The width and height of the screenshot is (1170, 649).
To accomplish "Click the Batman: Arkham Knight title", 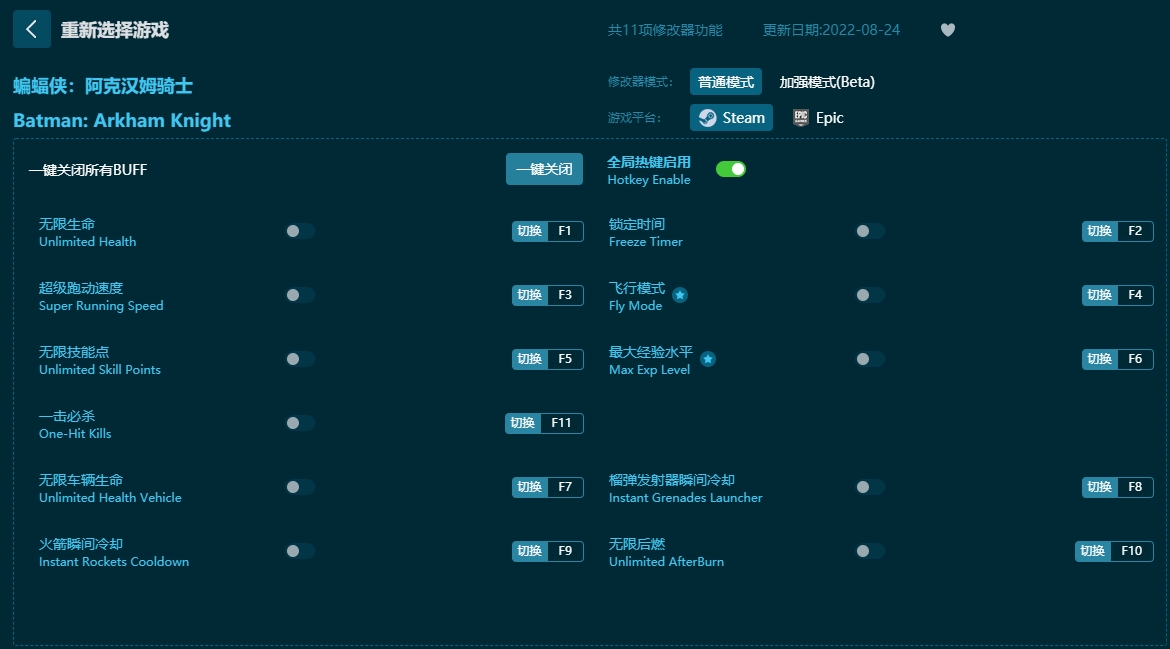I will pos(122,120).
